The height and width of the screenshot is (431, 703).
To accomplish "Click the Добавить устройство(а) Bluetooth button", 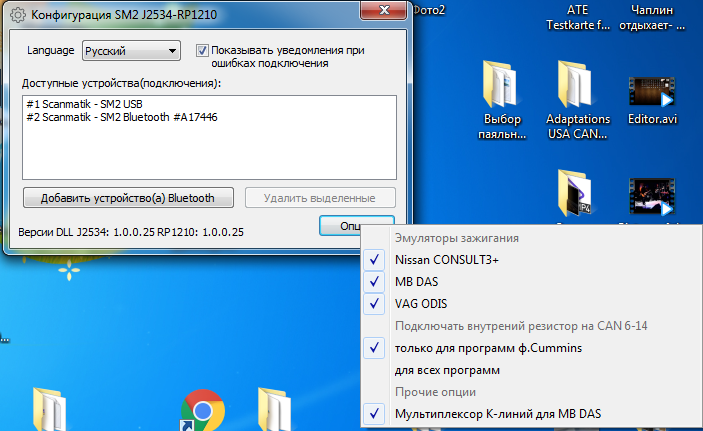I will coord(128,198).
